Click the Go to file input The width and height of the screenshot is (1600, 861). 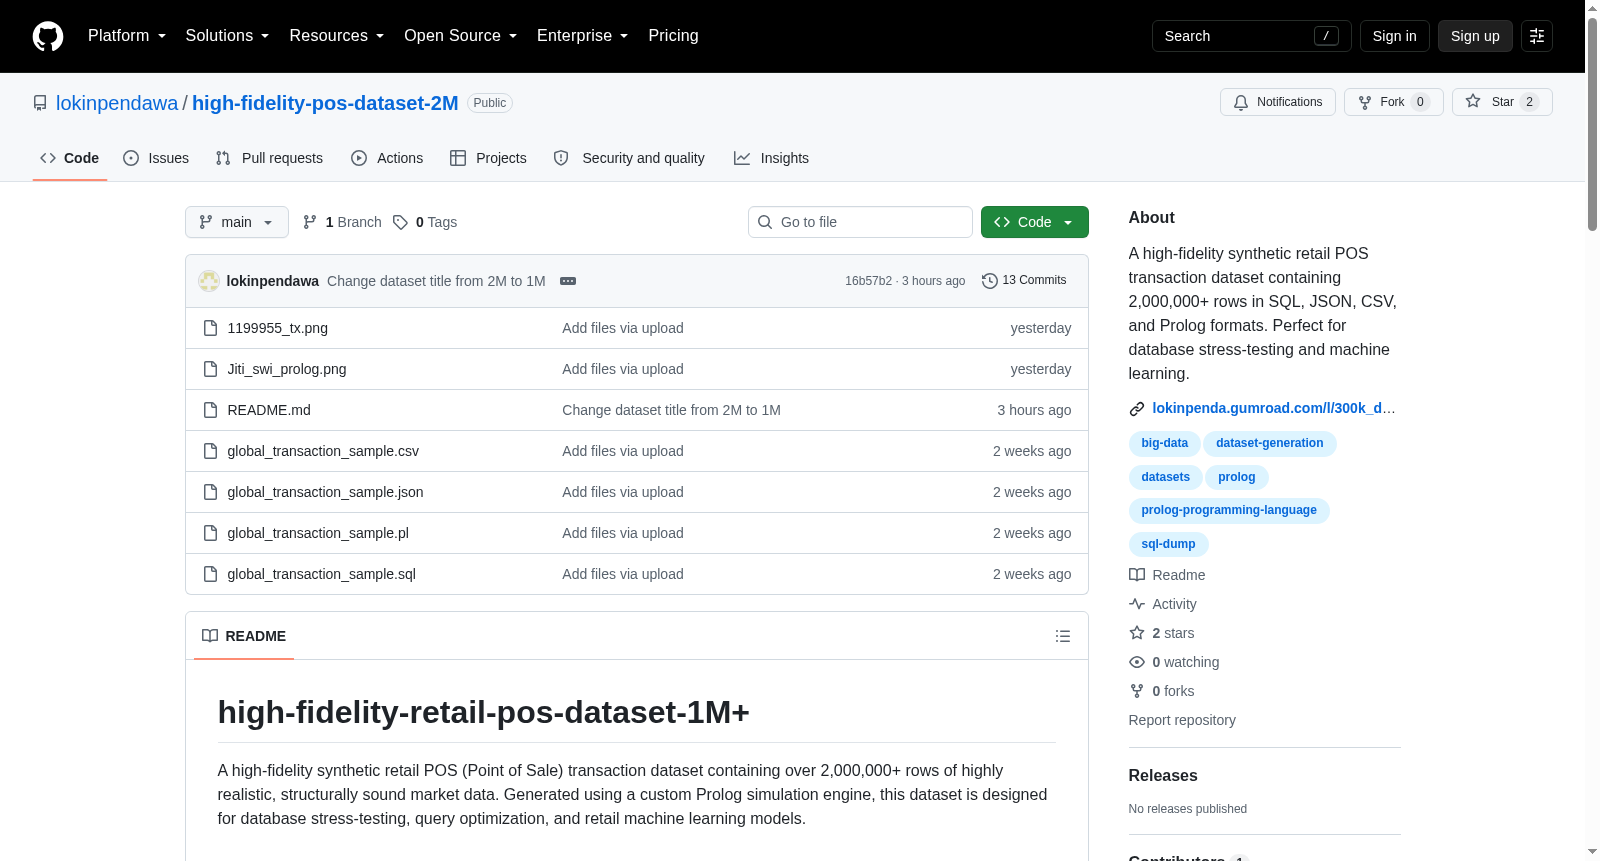(860, 222)
